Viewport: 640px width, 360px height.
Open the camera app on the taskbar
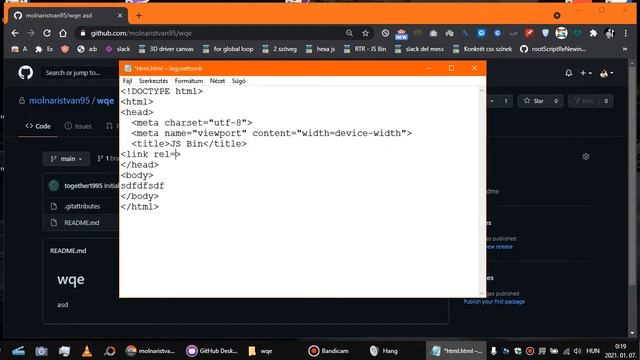[x=41, y=351]
